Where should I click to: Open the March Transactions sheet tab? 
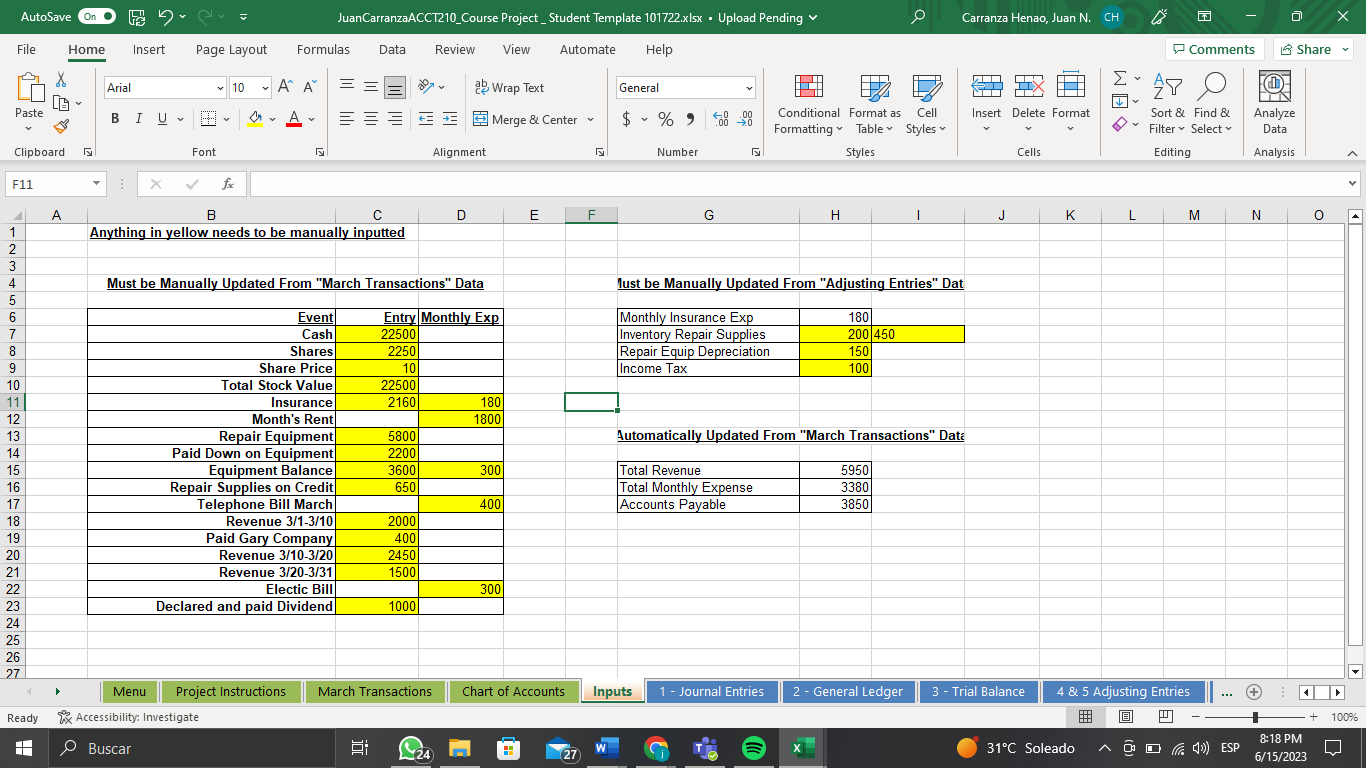pyautogui.click(x=375, y=691)
